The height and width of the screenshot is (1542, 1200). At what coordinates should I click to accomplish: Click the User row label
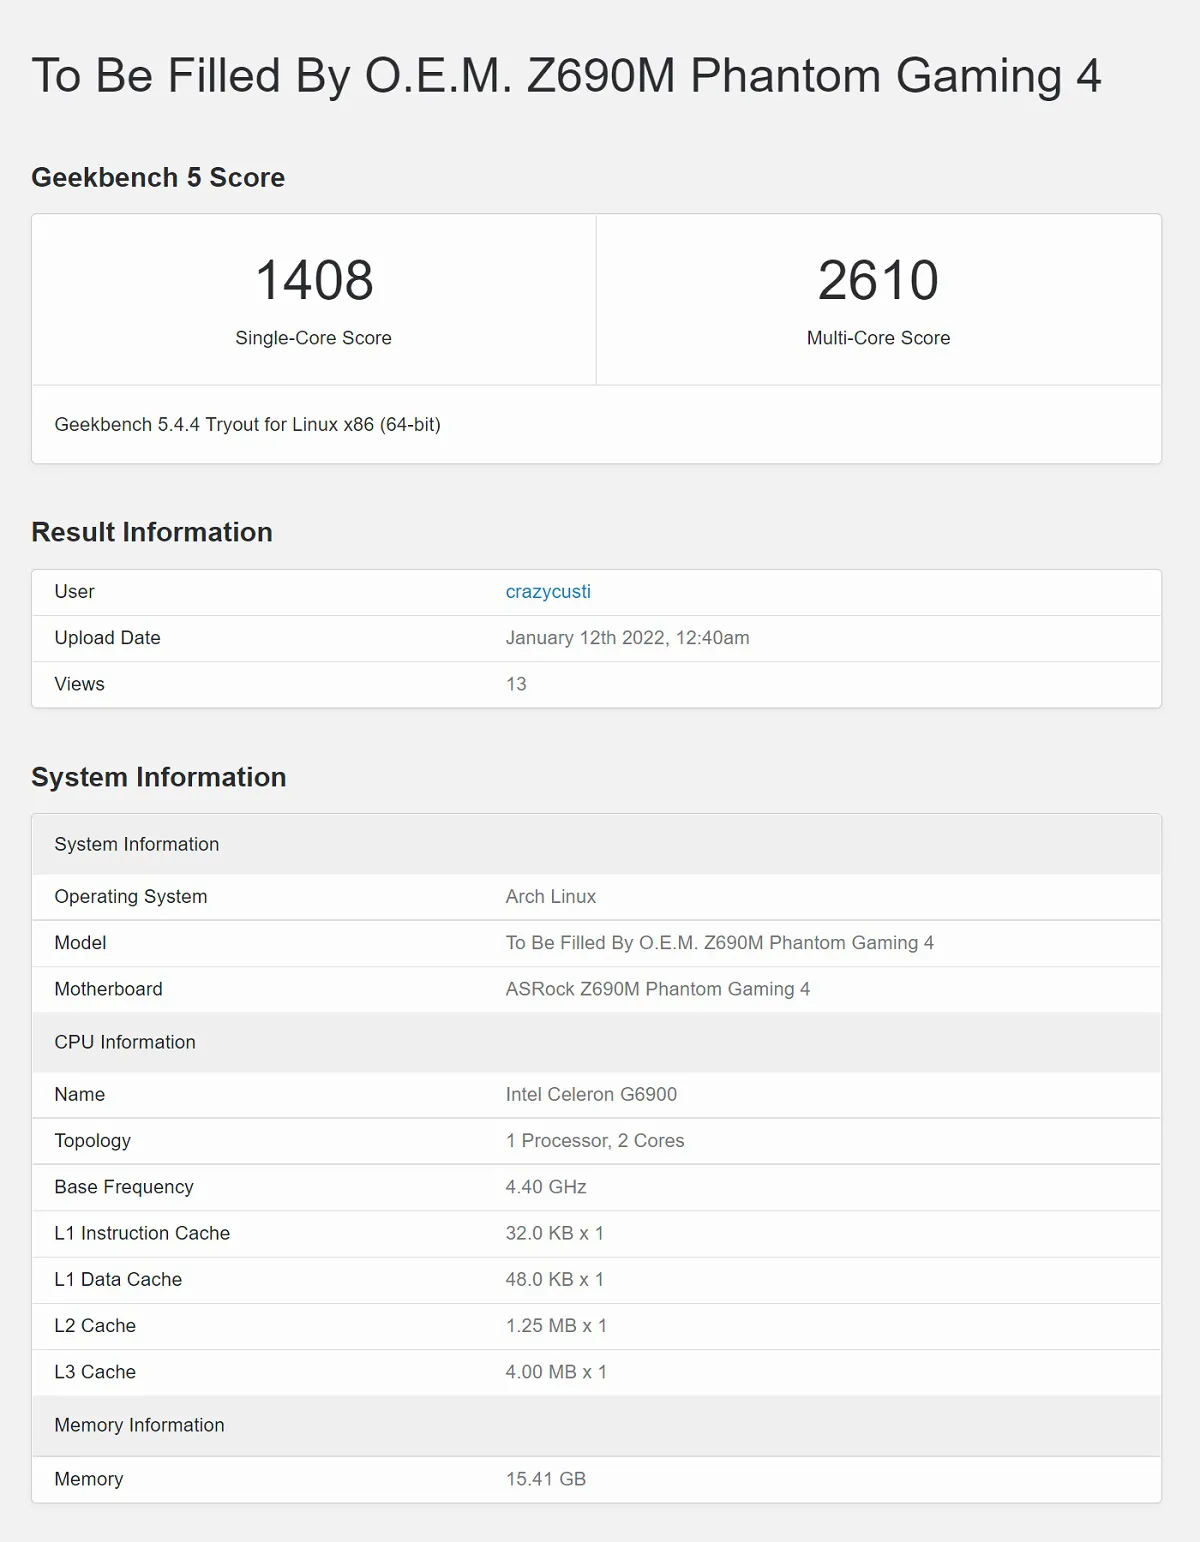[x=74, y=592]
